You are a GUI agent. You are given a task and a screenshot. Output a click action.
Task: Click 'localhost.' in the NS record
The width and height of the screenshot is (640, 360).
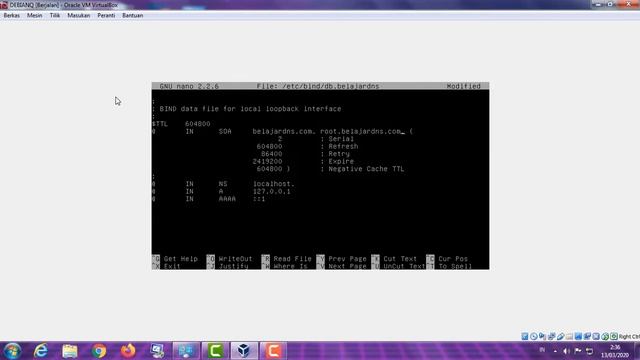(x=273, y=184)
